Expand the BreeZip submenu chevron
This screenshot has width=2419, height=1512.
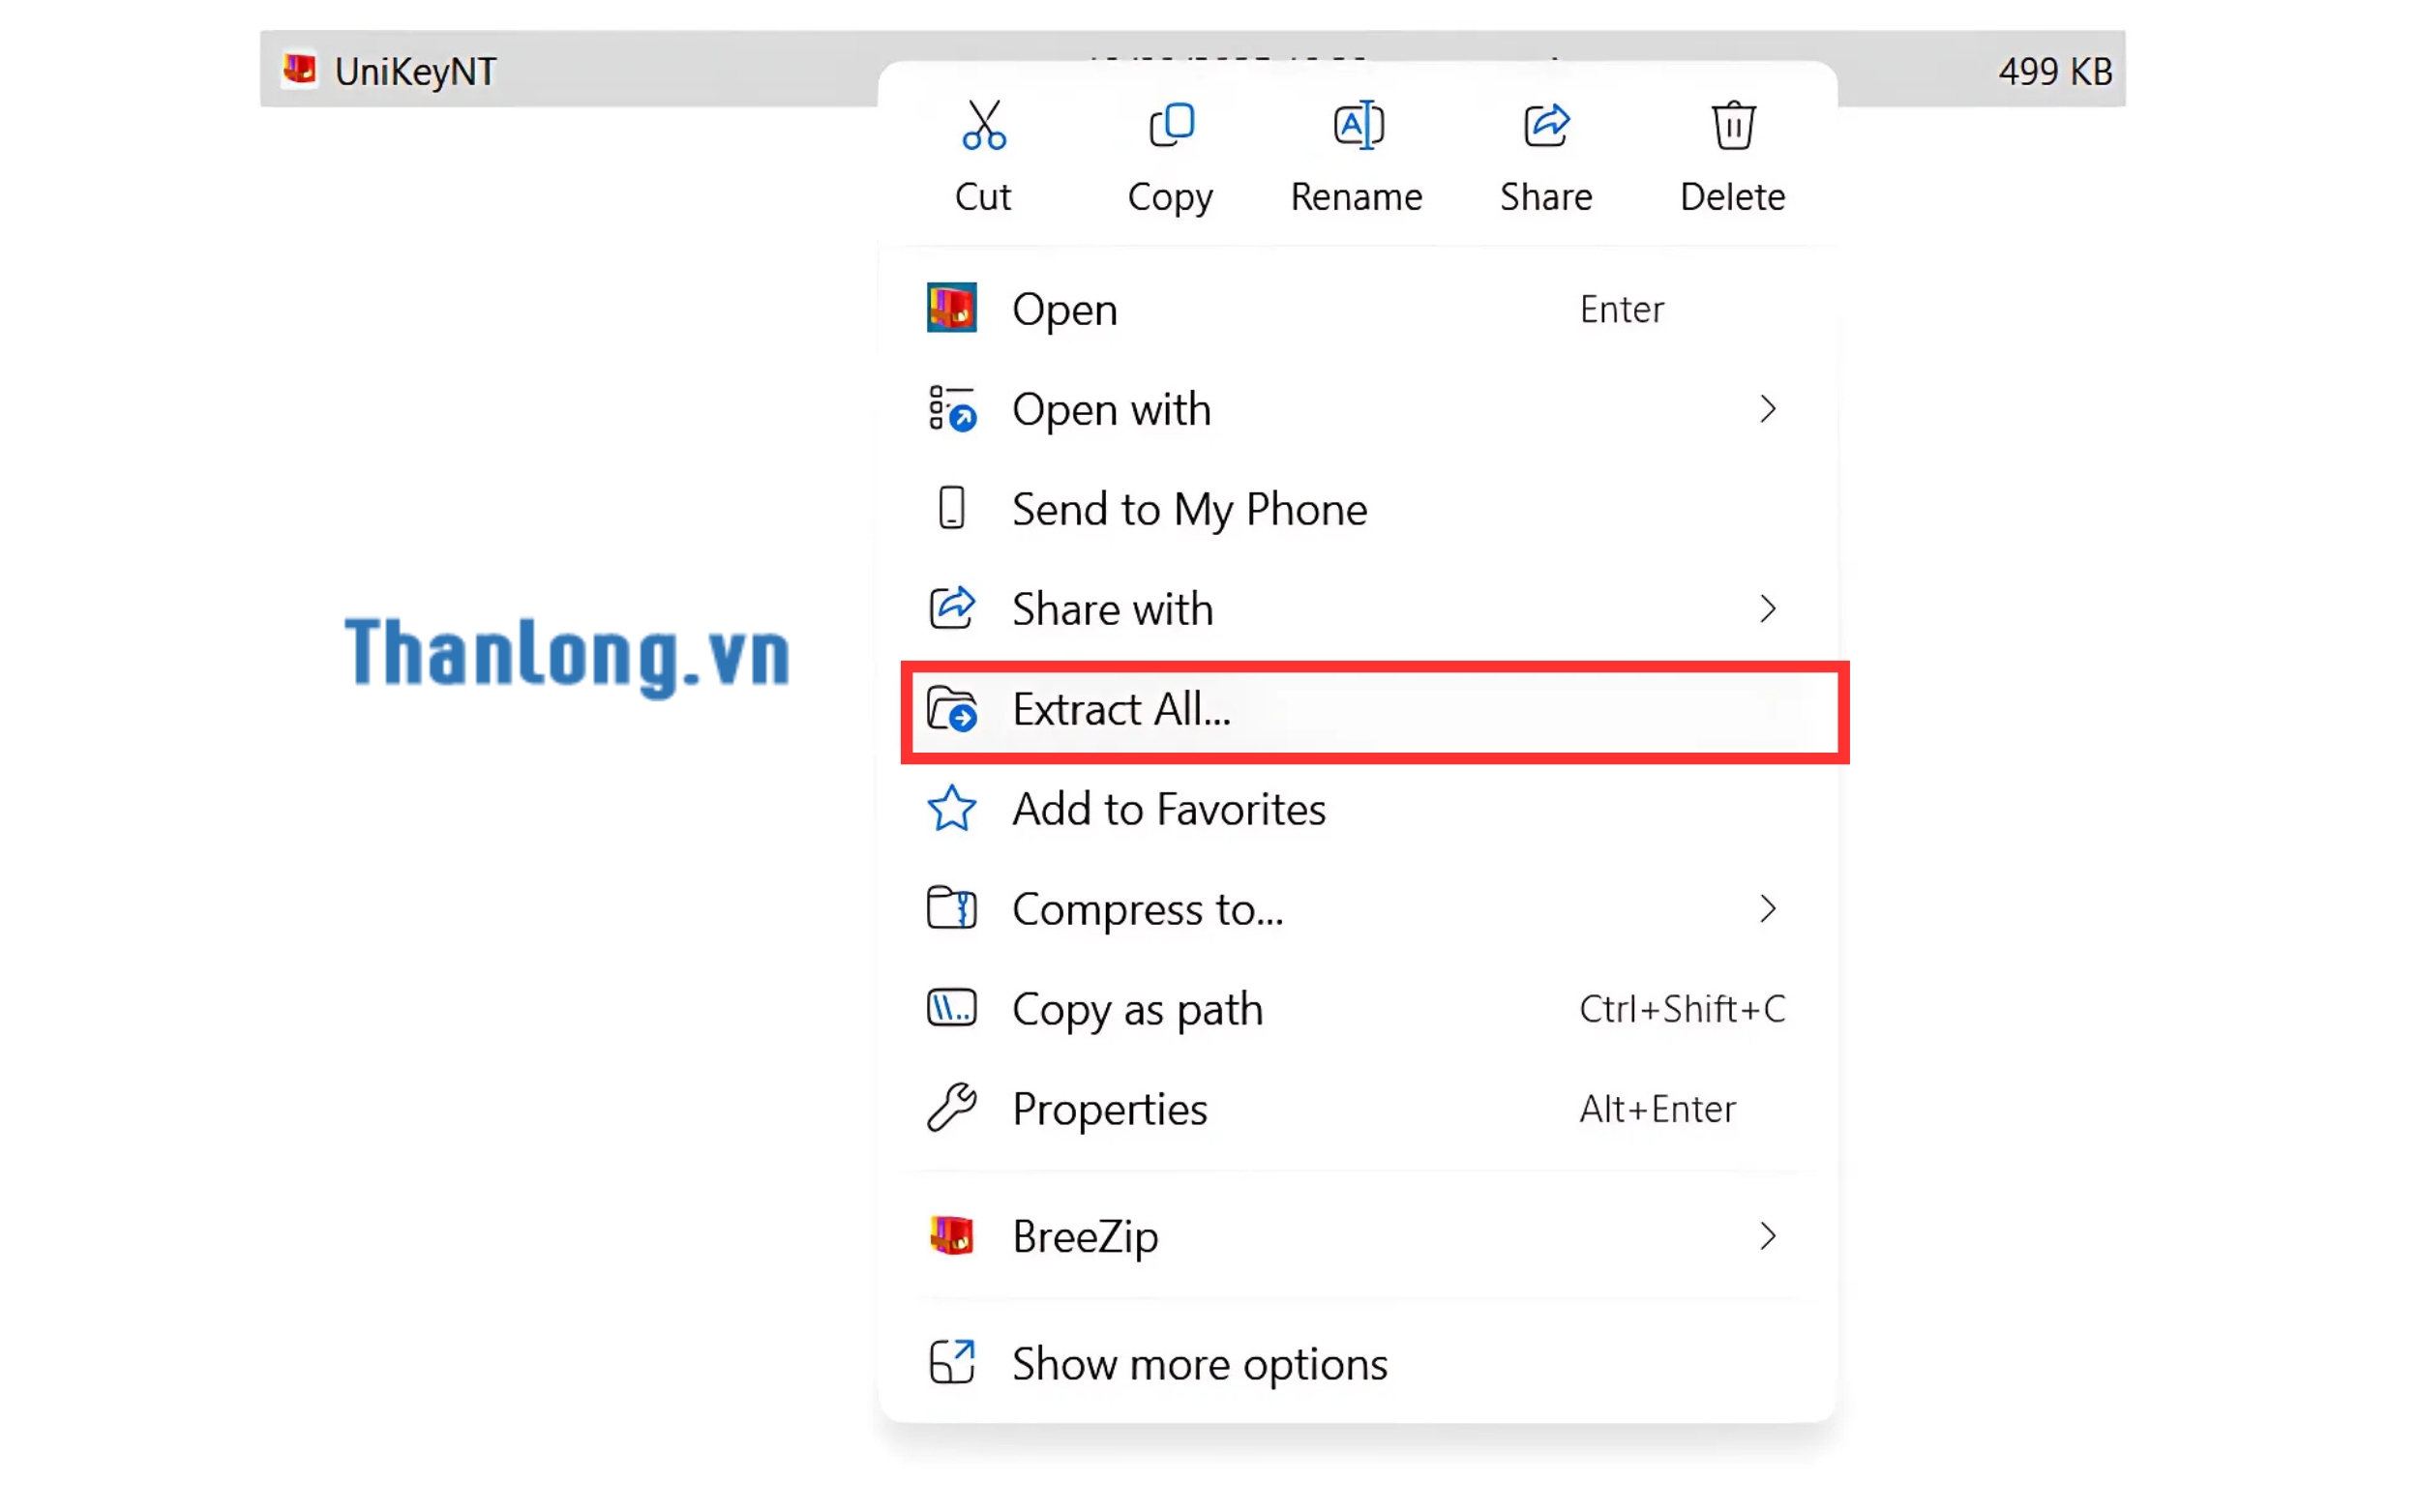coord(1767,1236)
